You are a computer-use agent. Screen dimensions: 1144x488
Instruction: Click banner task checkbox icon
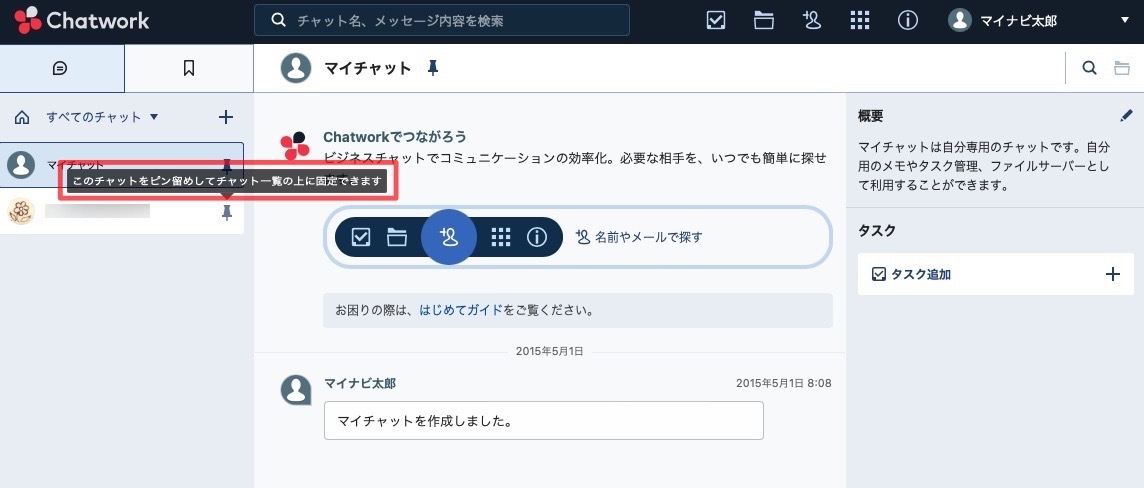pyautogui.click(x=361, y=237)
